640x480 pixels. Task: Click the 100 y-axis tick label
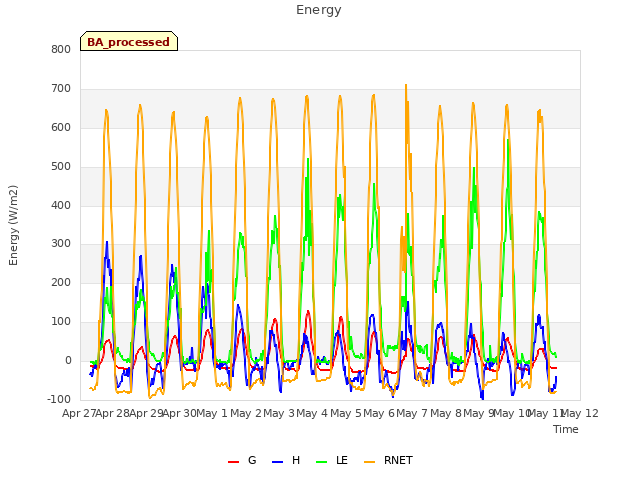coord(61,322)
